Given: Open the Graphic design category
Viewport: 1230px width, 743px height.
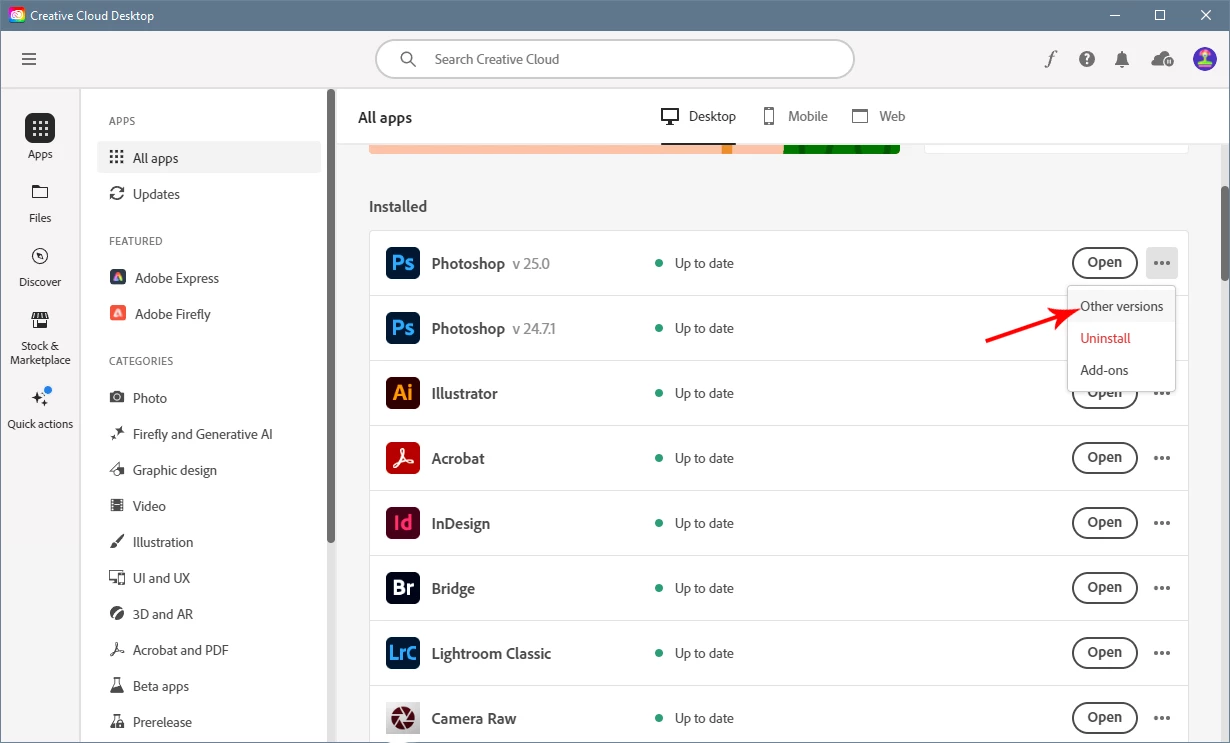Looking at the screenshot, I should 209,470.
